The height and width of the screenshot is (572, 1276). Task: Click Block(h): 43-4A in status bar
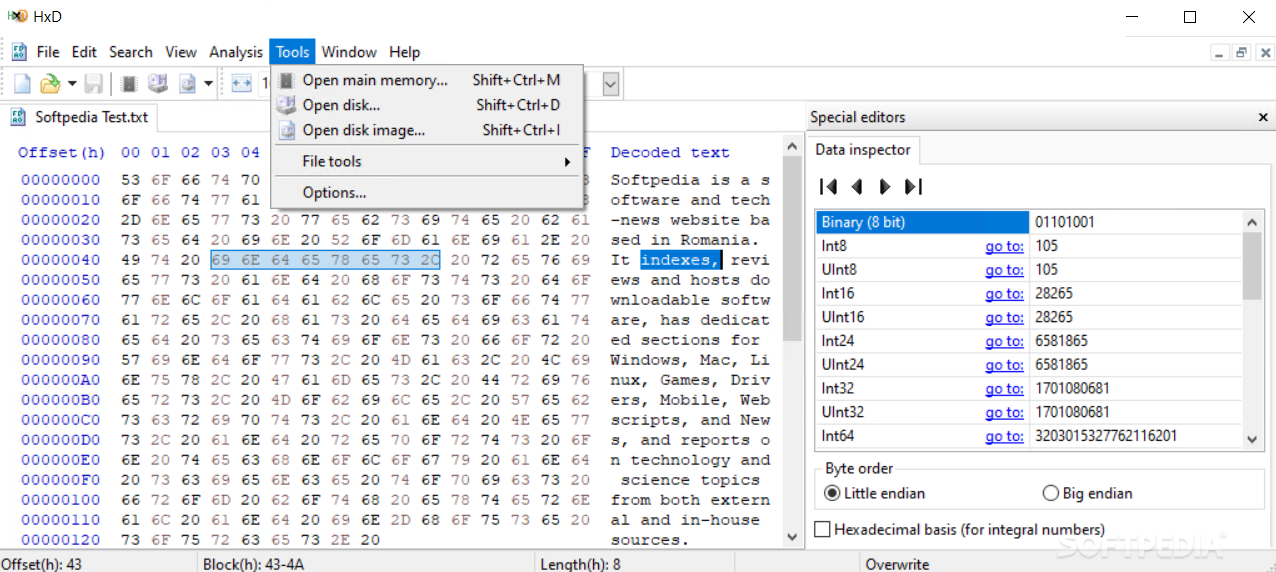(253, 564)
